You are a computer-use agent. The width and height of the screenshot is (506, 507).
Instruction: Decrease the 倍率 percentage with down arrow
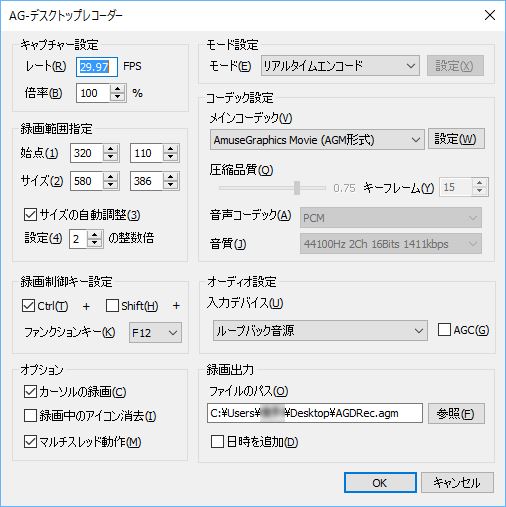pos(117,97)
